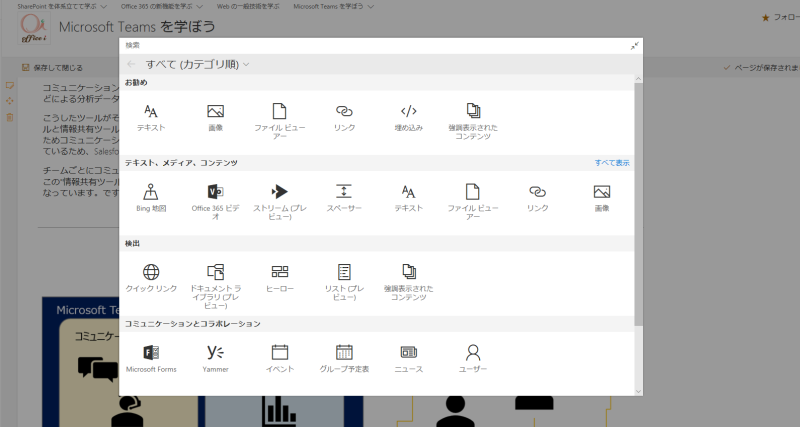Add the リスト (プレビュー) web part
This screenshot has height=427, width=800.
coord(344,282)
